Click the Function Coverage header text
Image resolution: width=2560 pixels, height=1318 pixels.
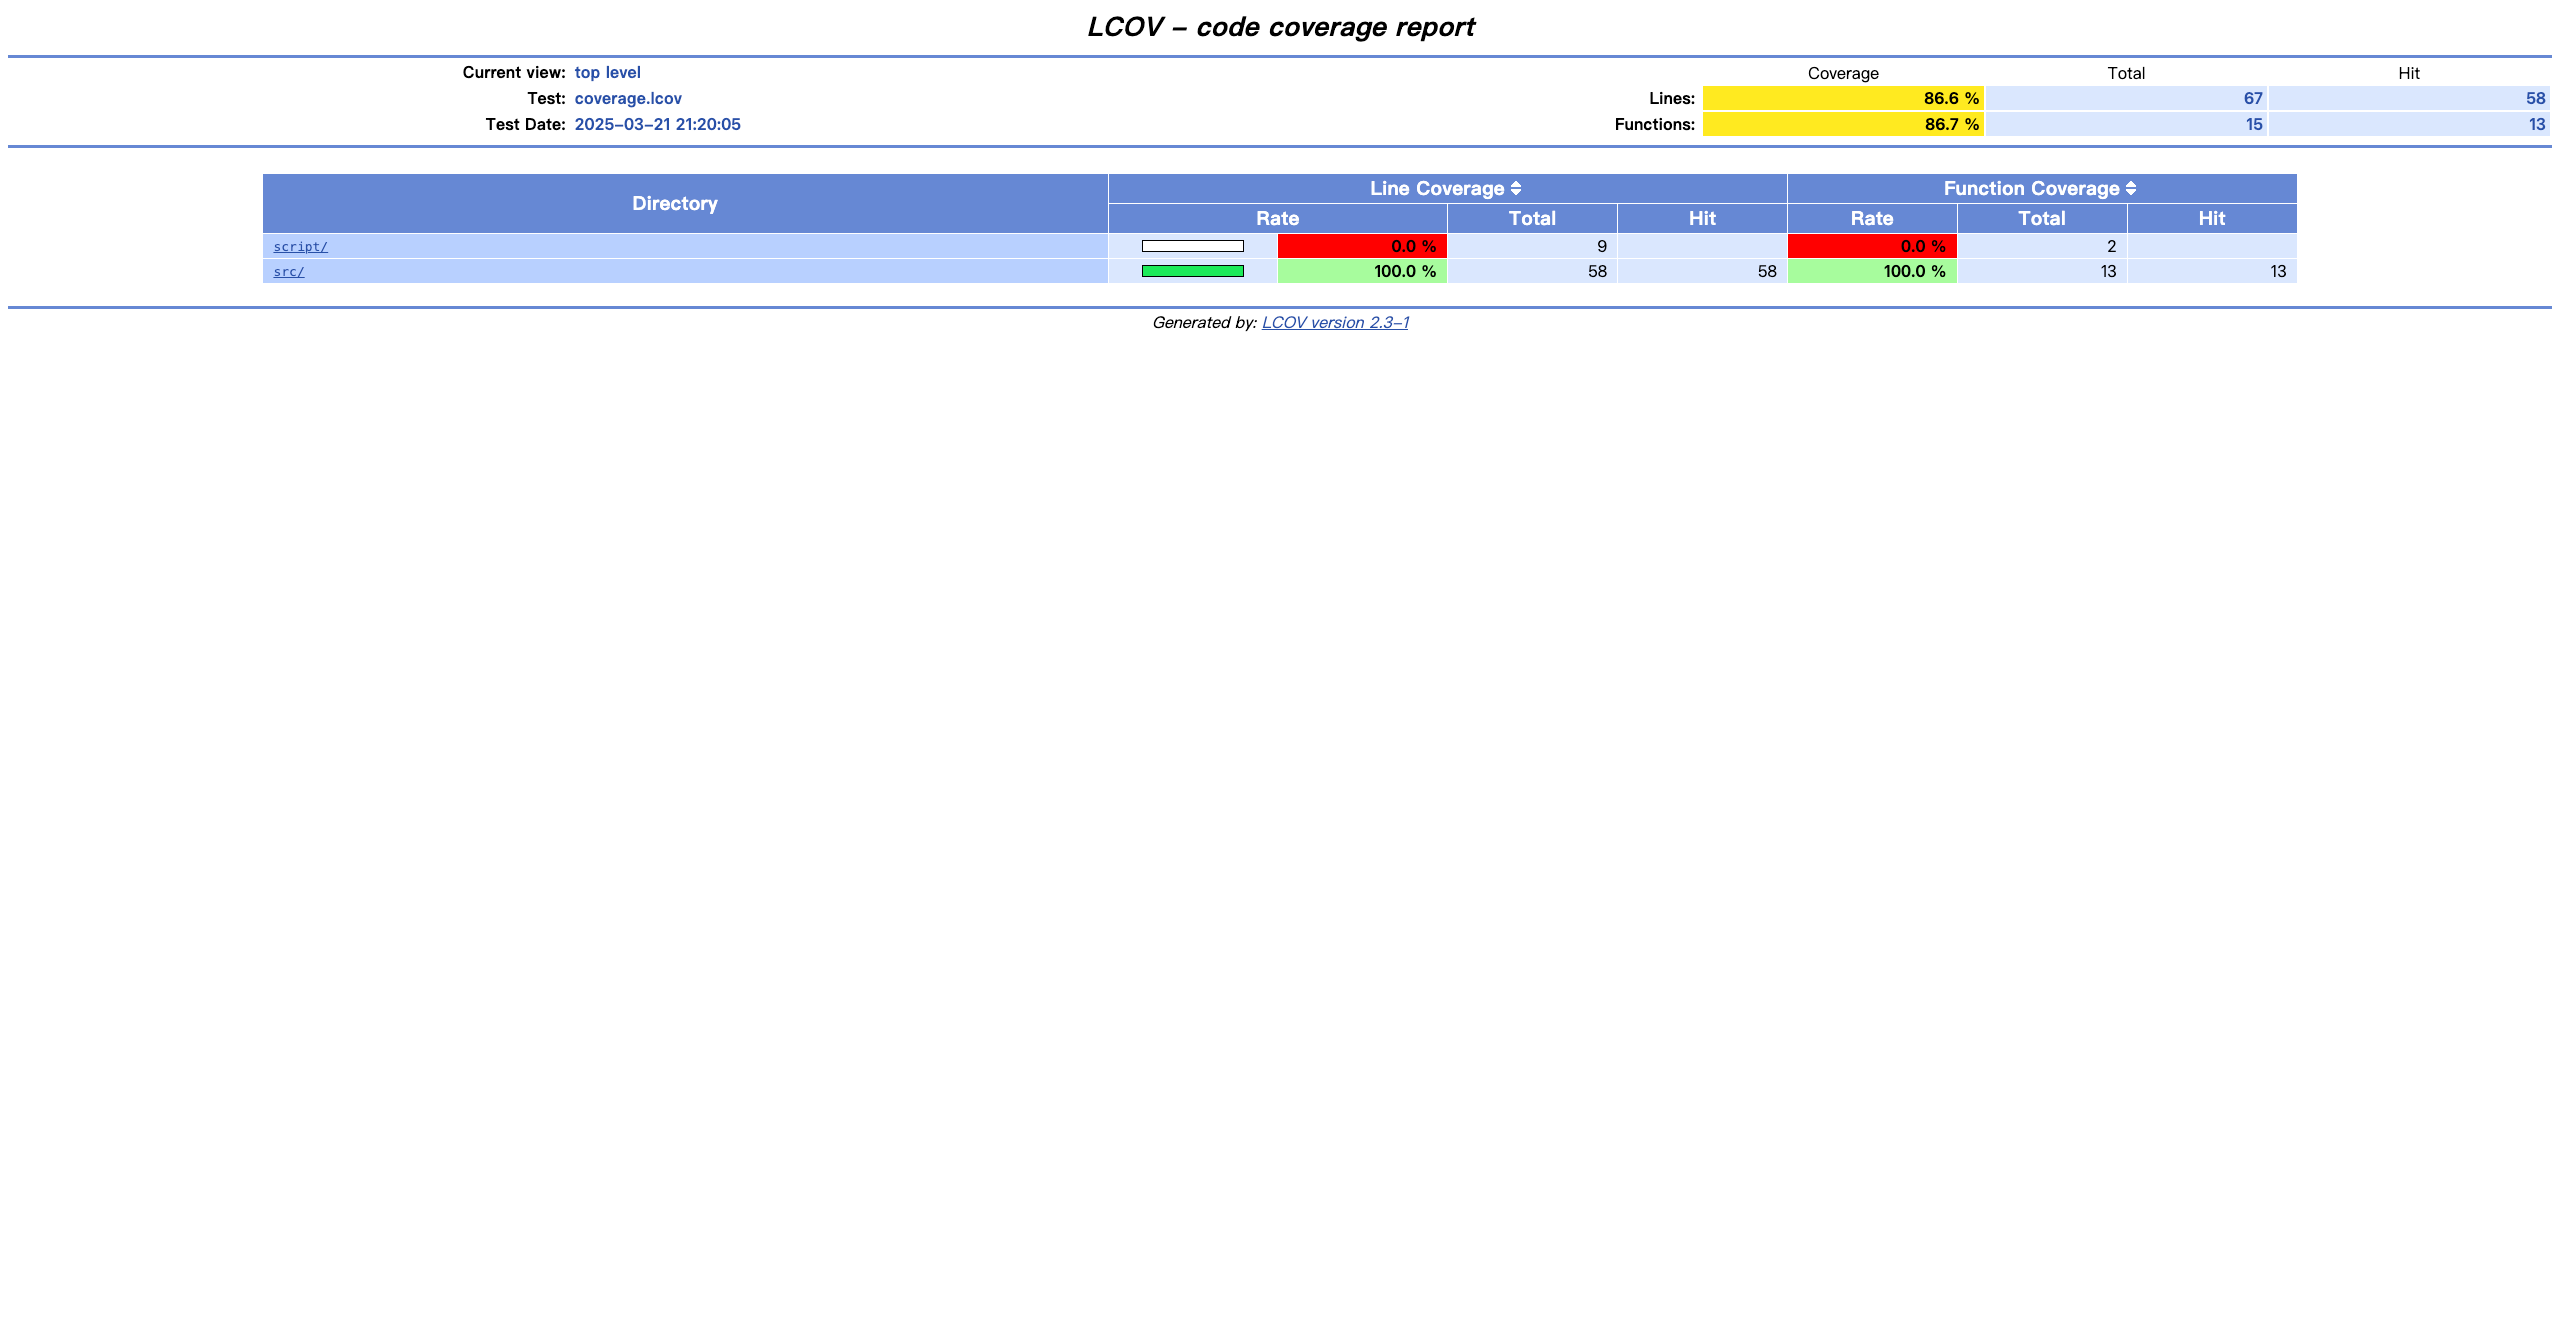[x=2031, y=188]
